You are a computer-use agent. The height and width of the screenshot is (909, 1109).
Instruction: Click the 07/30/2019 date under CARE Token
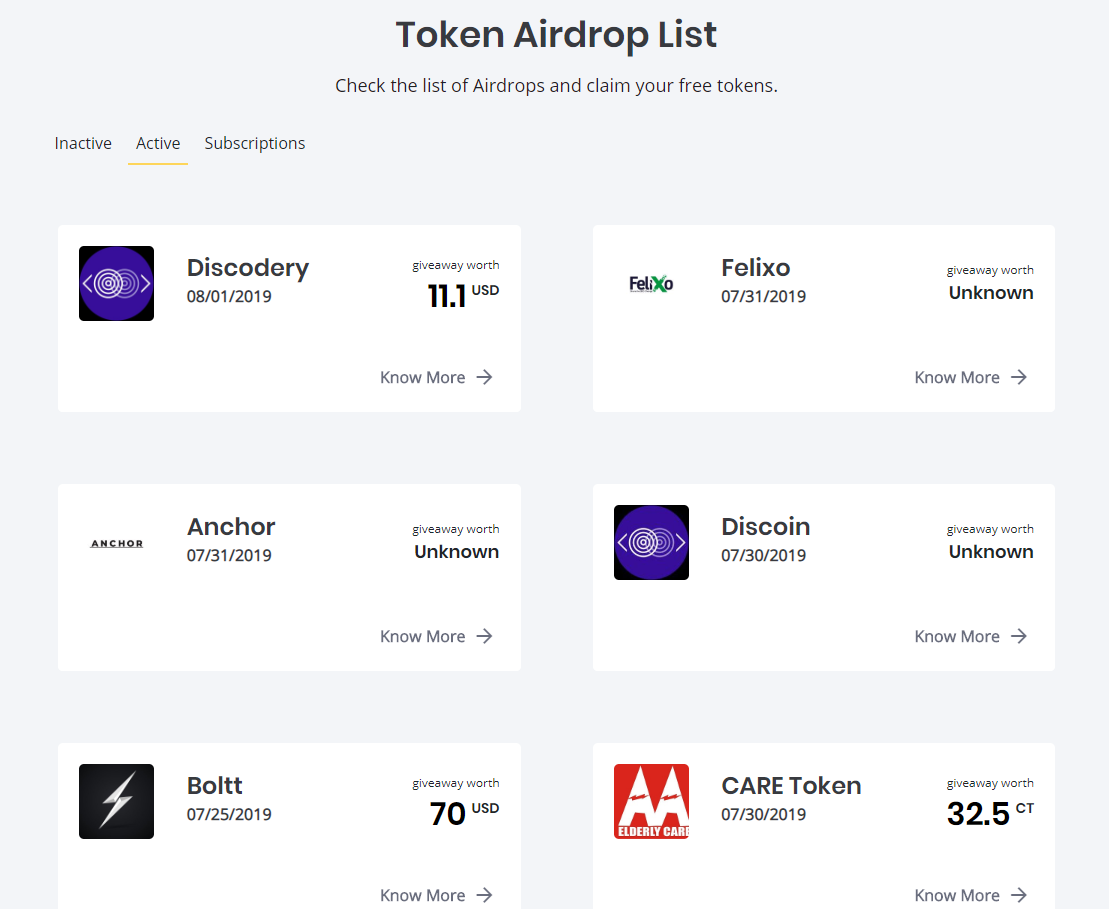[764, 814]
